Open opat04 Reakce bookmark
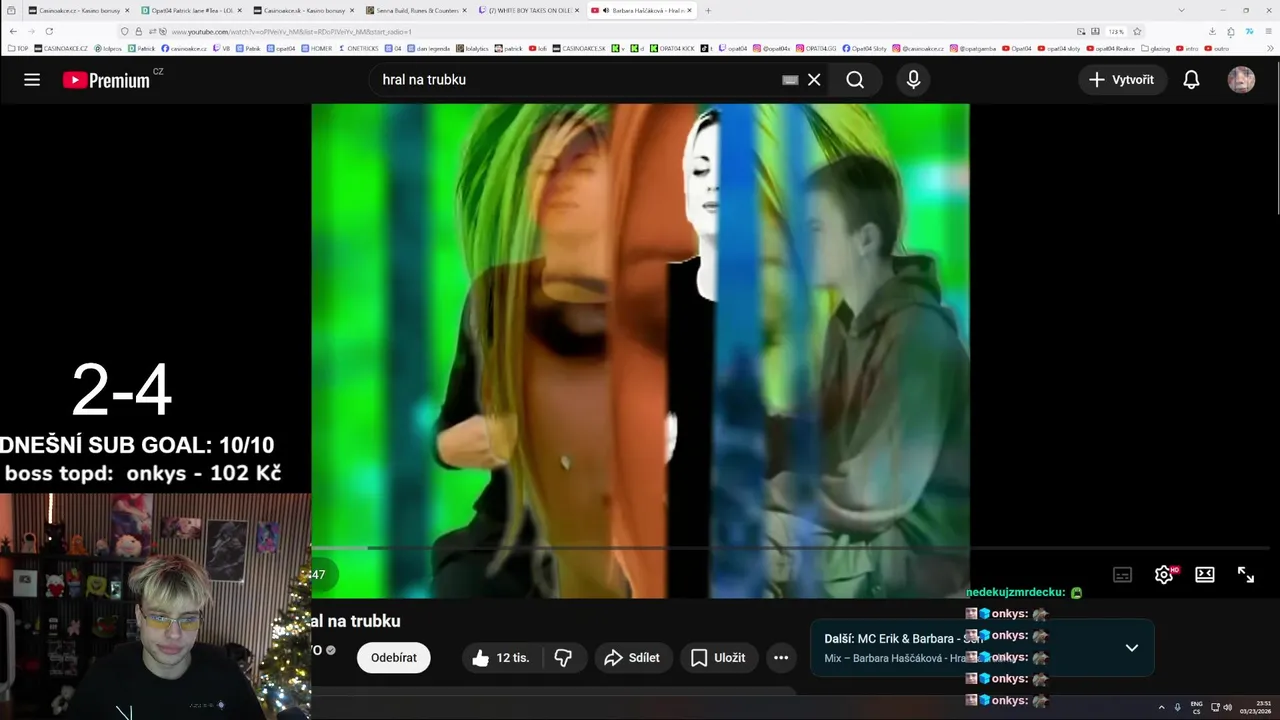Image resolution: width=1280 pixels, height=720 pixels. click(x=1110, y=48)
